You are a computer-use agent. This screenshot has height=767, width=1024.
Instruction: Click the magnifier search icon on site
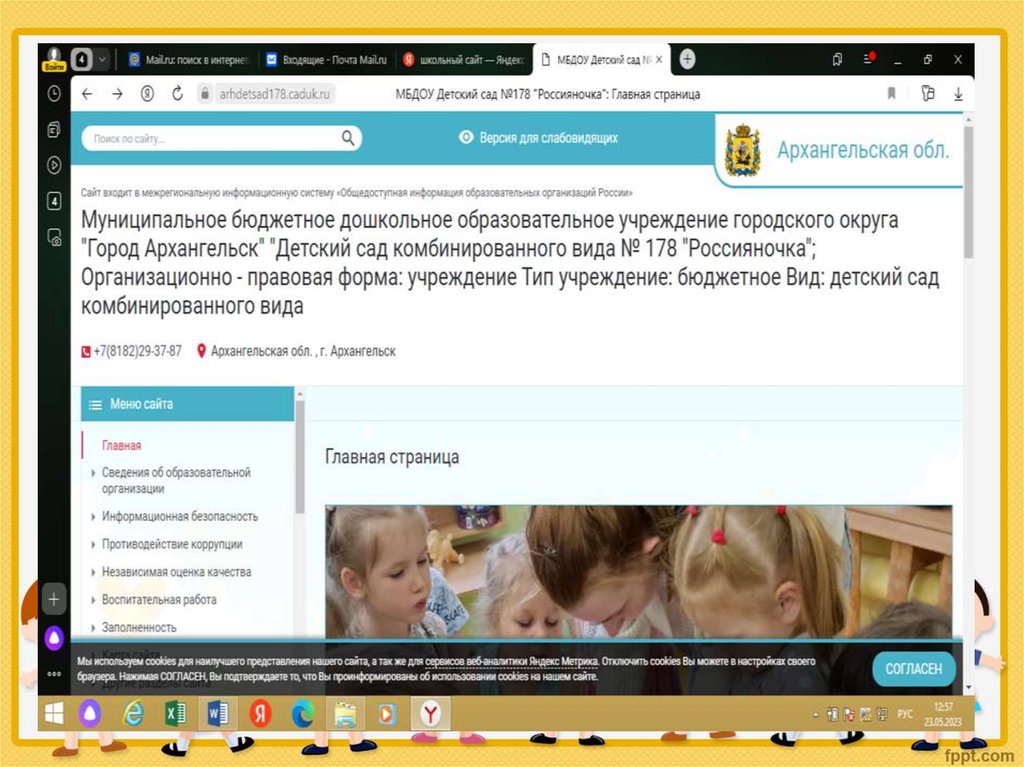pos(348,138)
